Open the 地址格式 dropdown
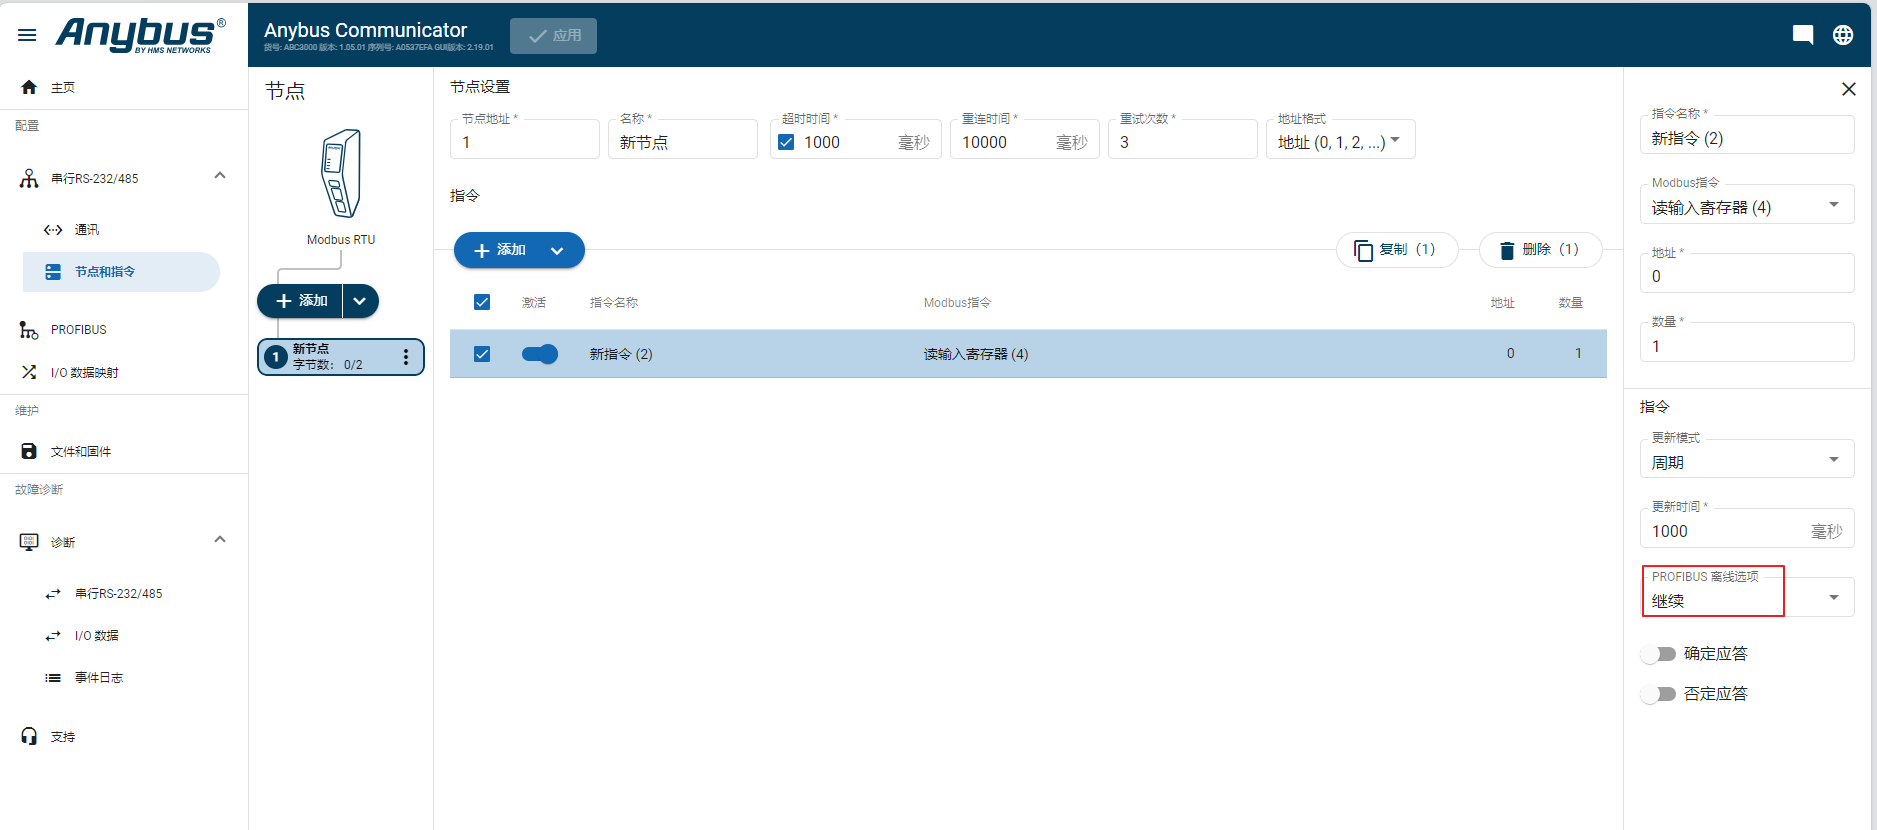Screen dimensions: 1877x830 1341,139
